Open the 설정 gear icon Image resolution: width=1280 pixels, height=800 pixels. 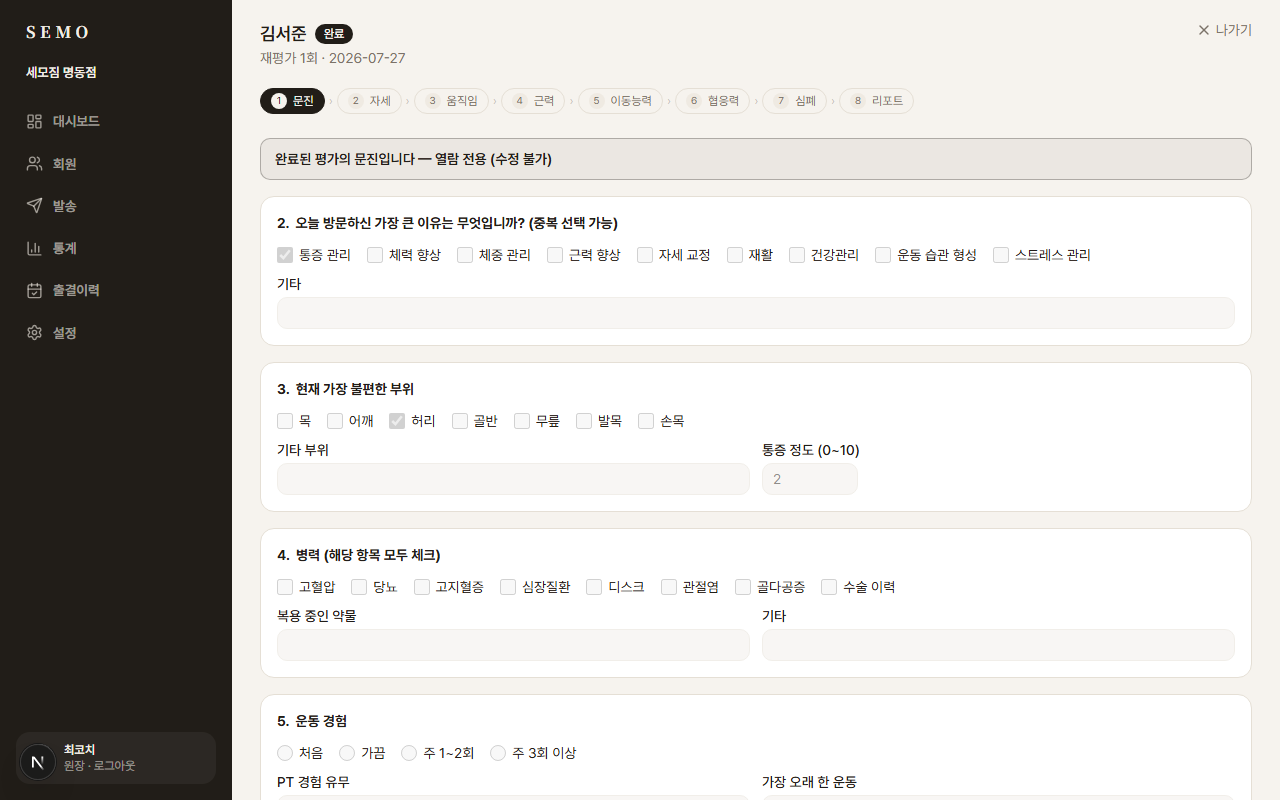(x=34, y=332)
